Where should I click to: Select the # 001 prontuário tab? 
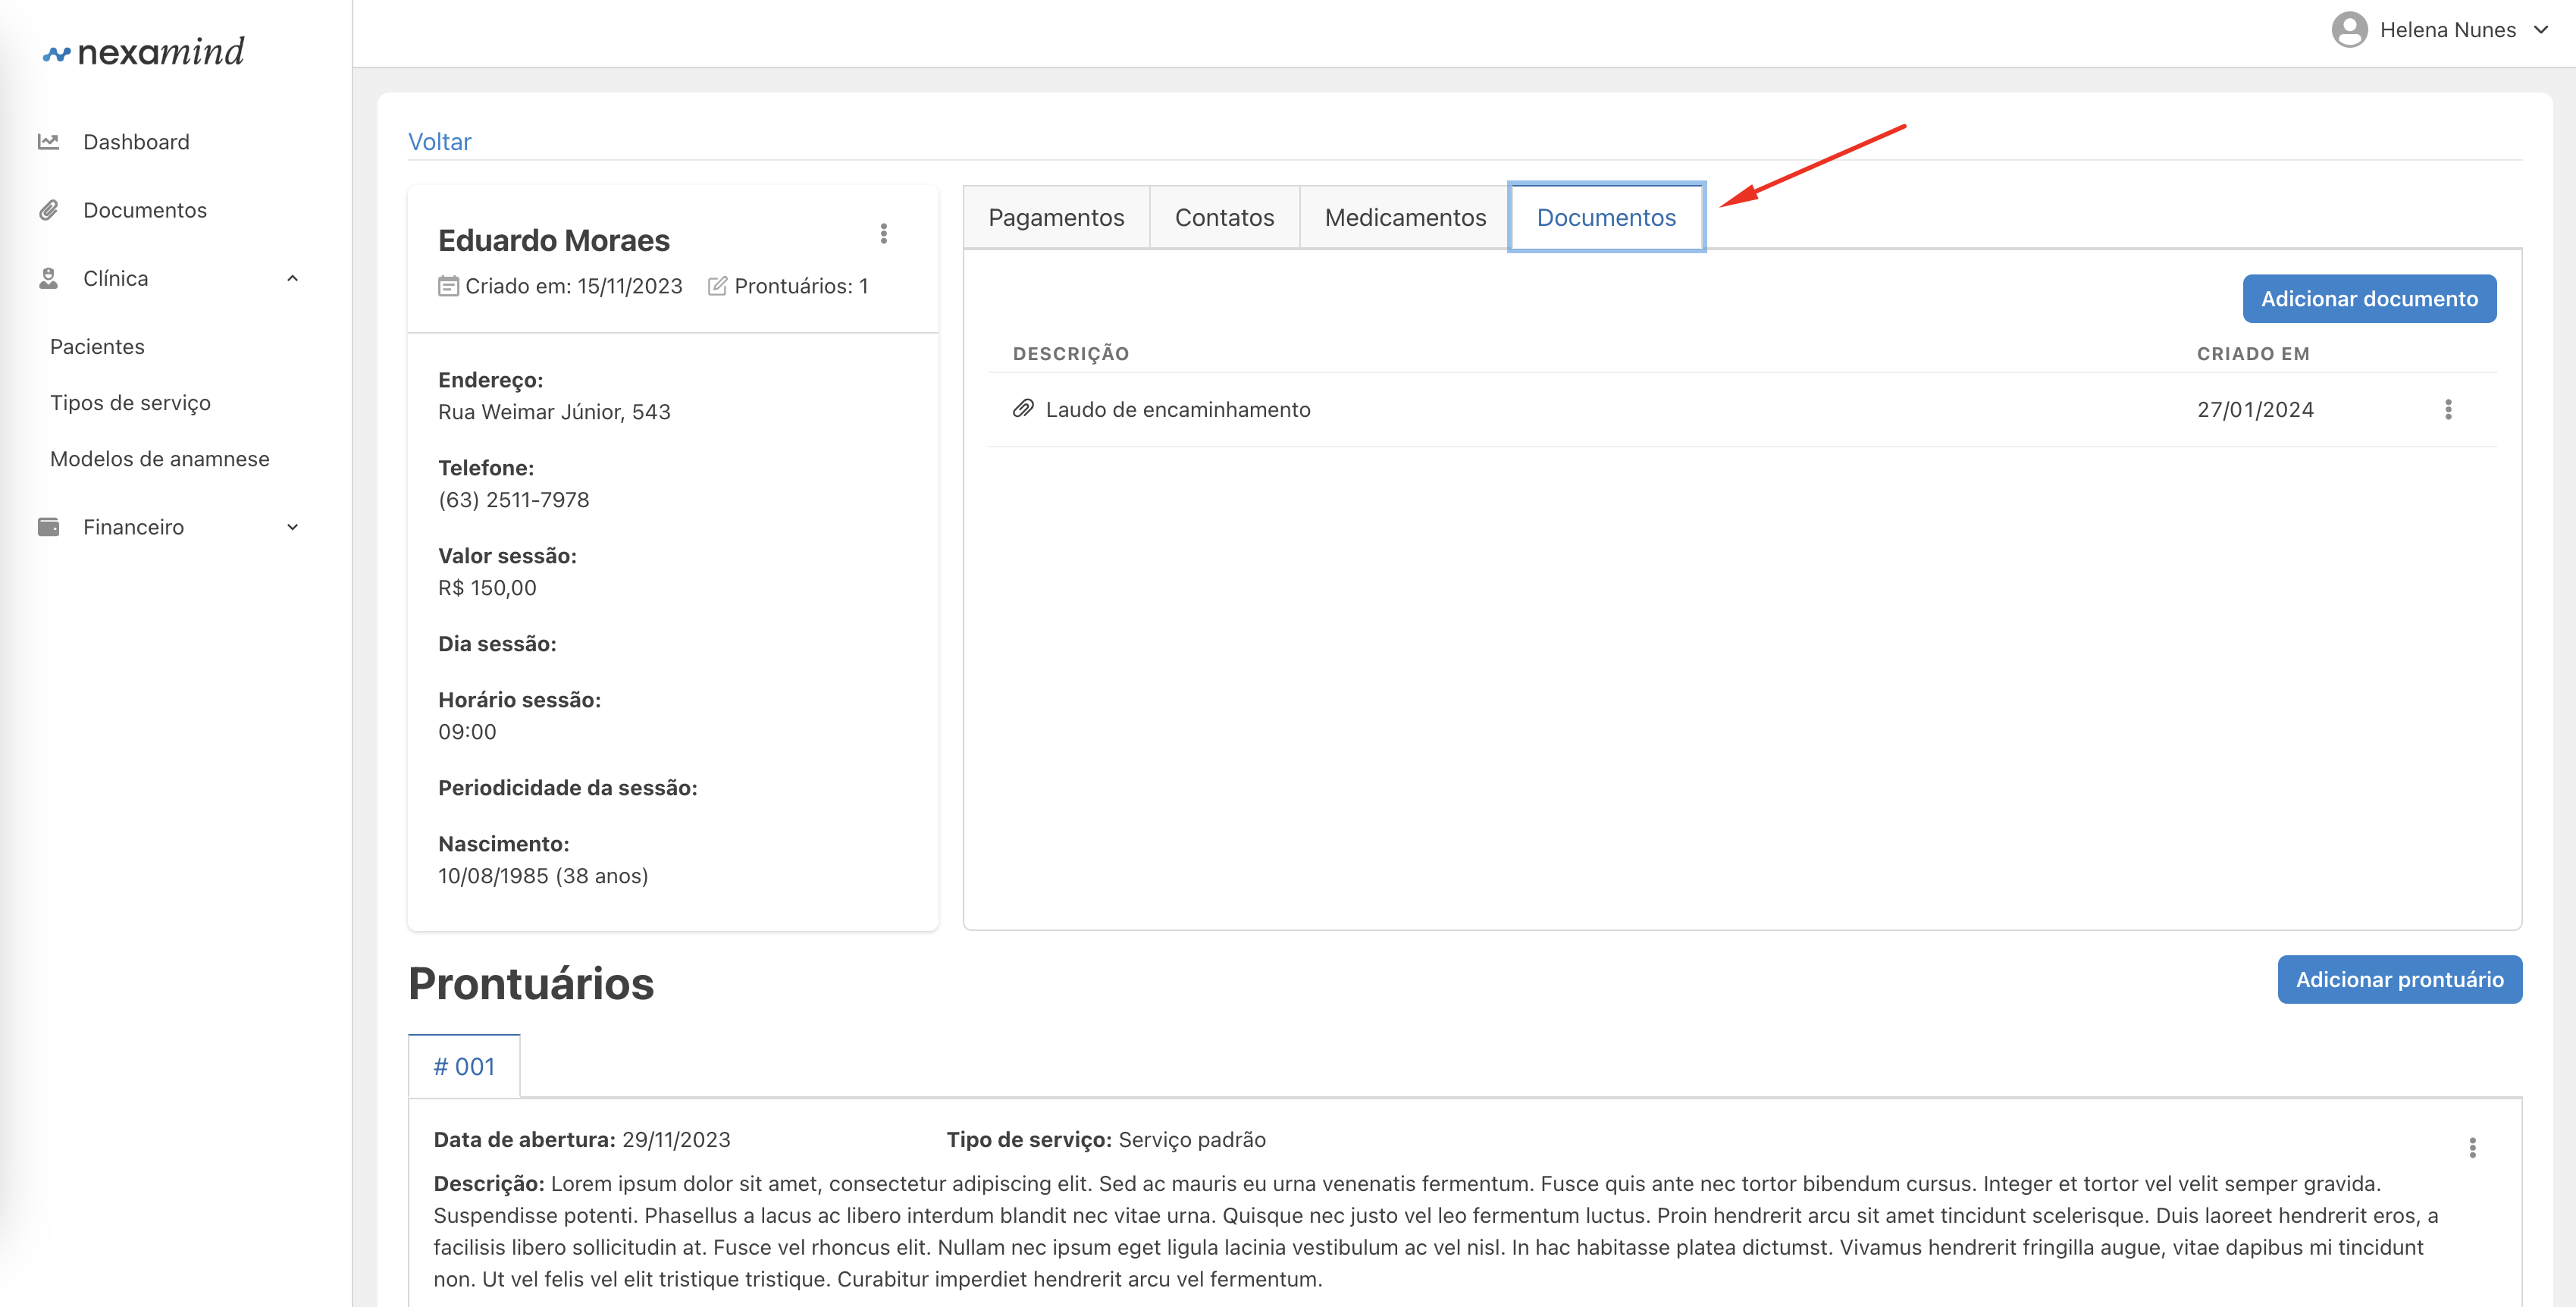[x=464, y=1067]
